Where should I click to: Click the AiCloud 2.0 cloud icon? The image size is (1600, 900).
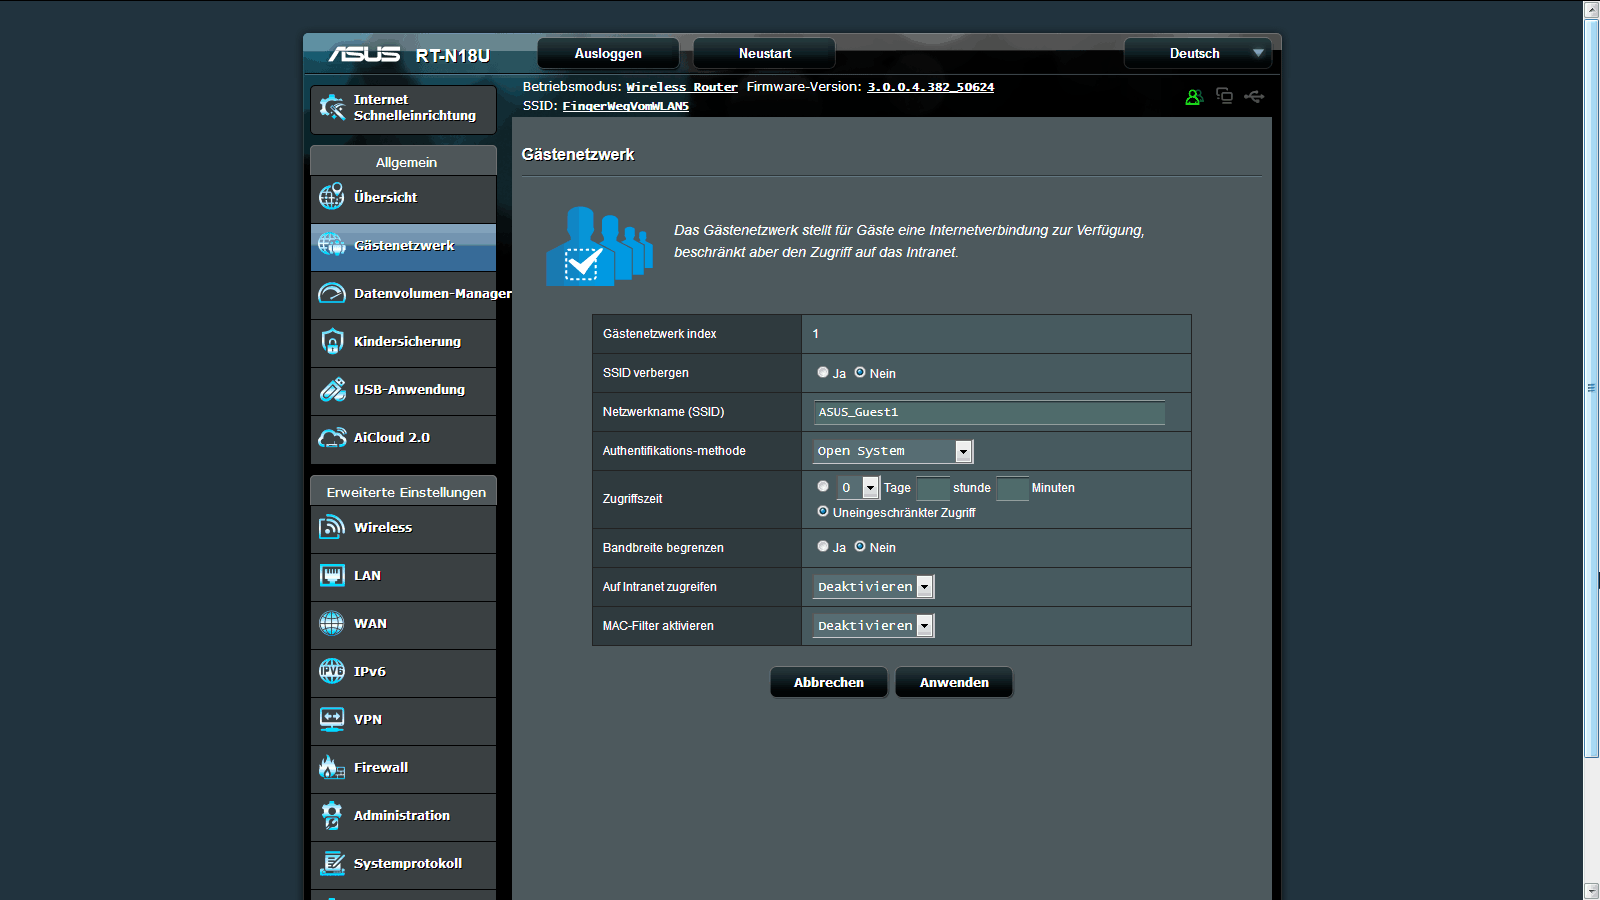point(332,437)
